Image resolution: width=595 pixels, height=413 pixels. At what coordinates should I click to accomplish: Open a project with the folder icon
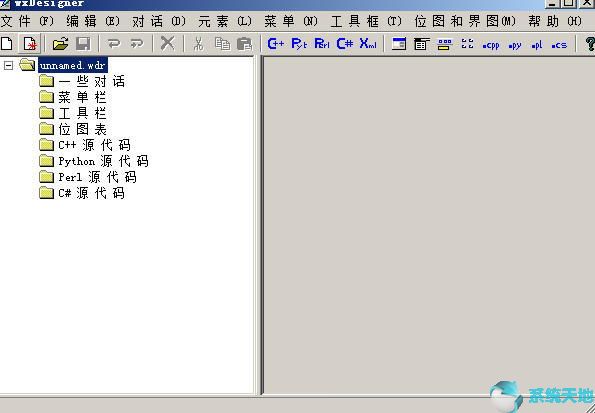[60, 44]
